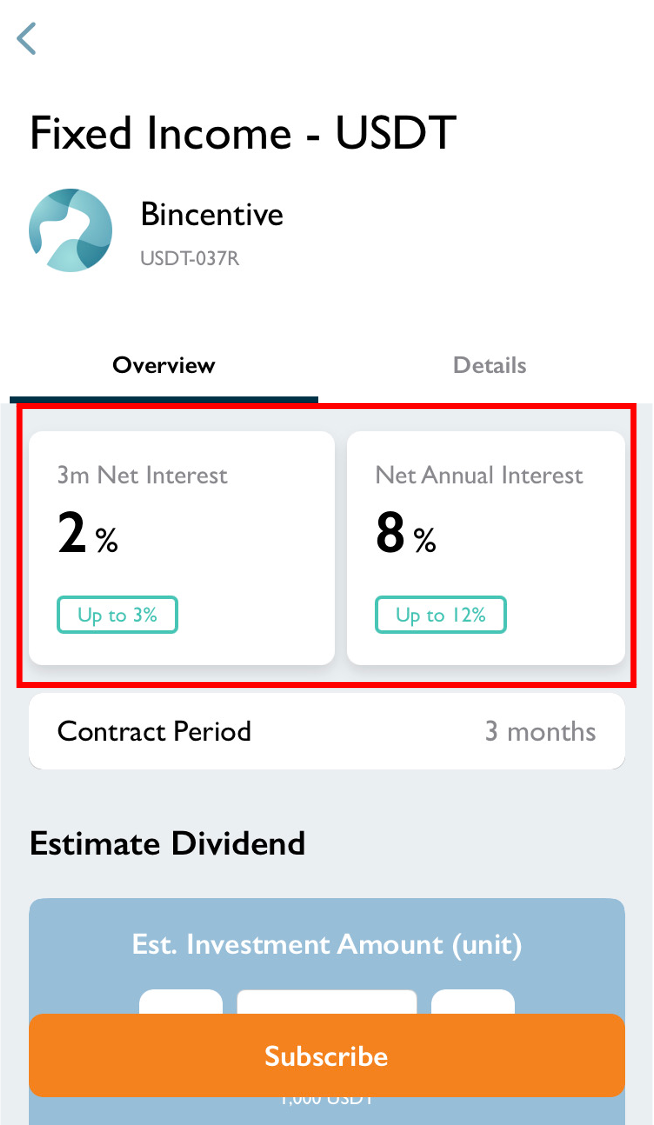
Task: Open the Net Annual Interest card
Action: click(486, 547)
